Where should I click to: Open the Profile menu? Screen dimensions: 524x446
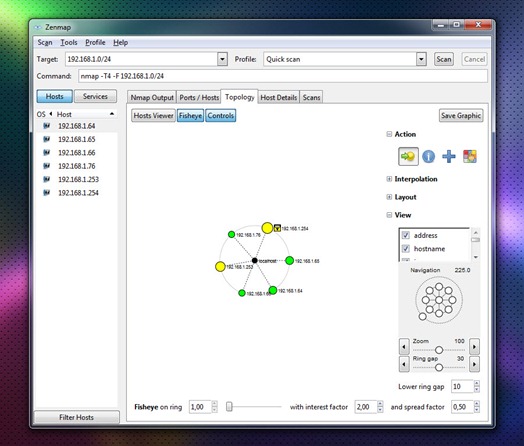click(95, 42)
